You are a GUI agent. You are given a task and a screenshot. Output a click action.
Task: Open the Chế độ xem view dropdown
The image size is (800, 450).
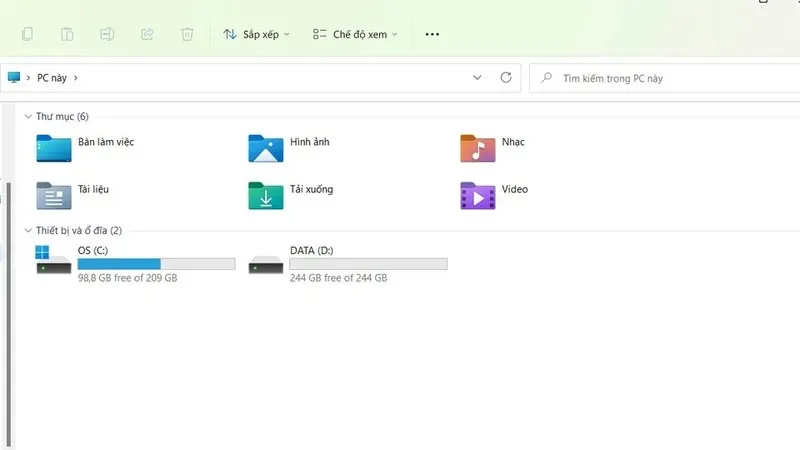pyautogui.click(x=355, y=34)
